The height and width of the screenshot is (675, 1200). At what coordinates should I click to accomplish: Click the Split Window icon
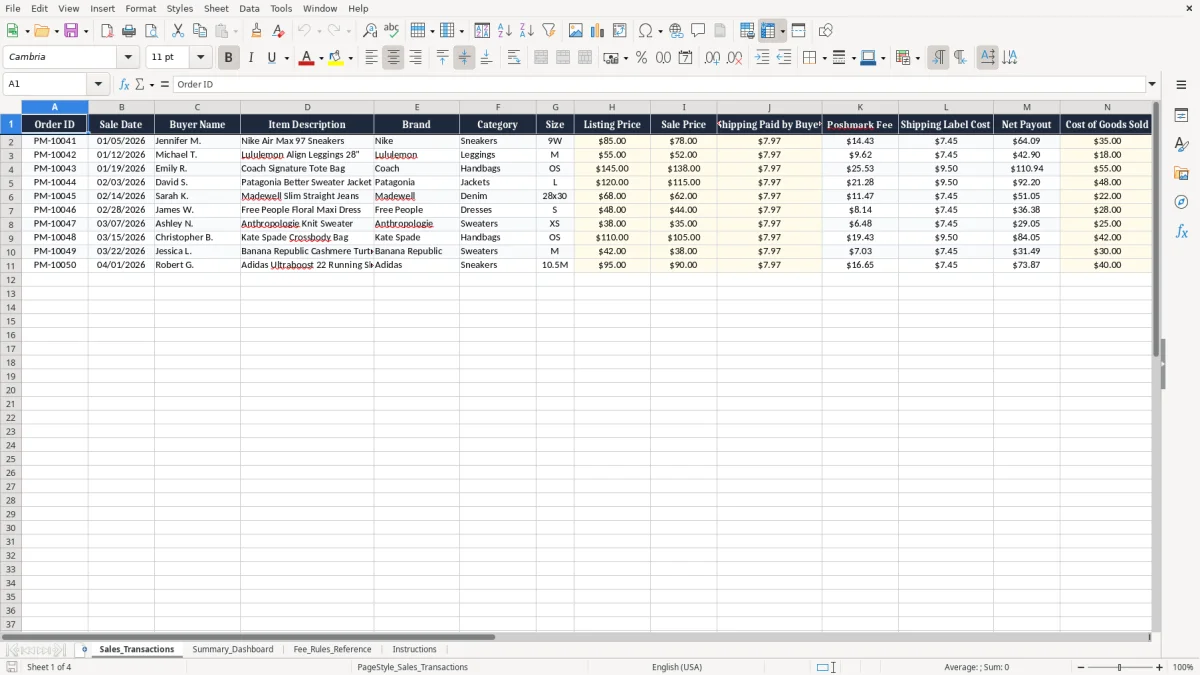(798, 31)
